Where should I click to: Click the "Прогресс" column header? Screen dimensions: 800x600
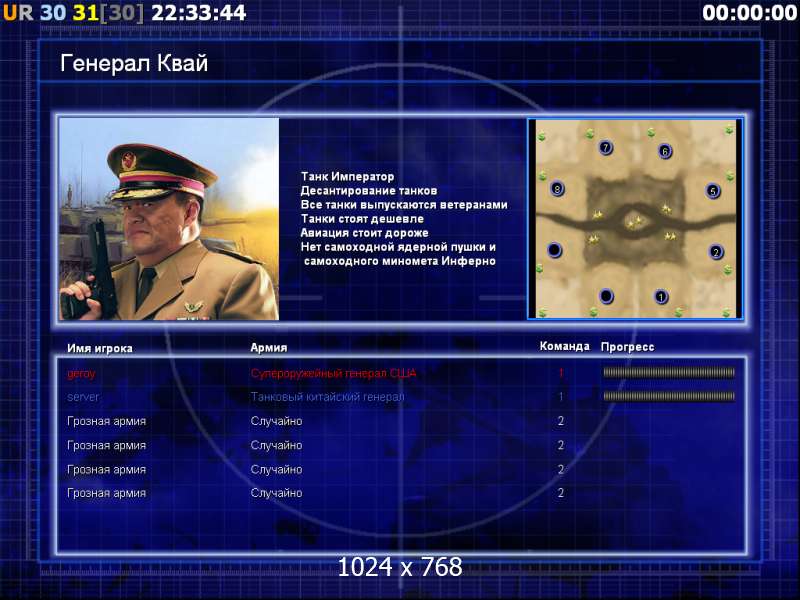627,347
